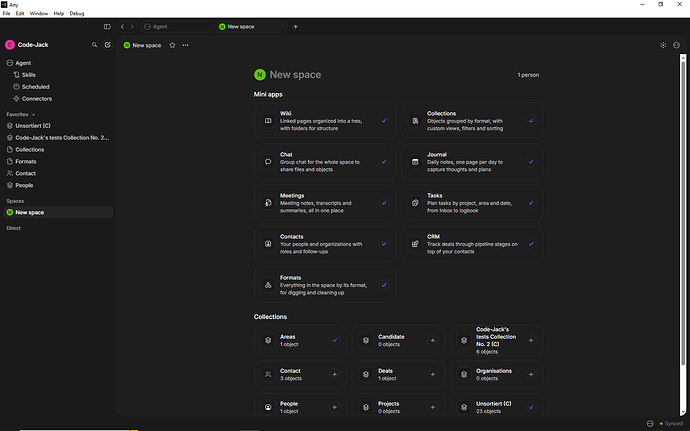The width and height of the screenshot is (690, 431).
Task: Add the Contact collection with plus
Action: 335,374
